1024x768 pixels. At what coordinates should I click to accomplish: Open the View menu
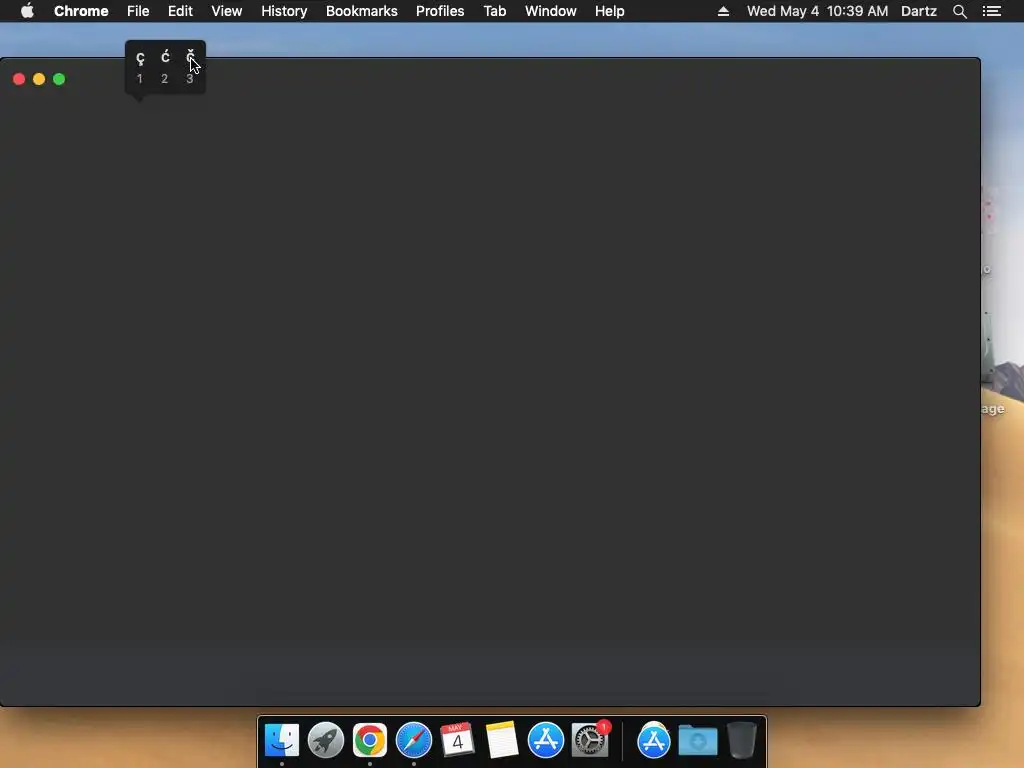coord(227,11)
